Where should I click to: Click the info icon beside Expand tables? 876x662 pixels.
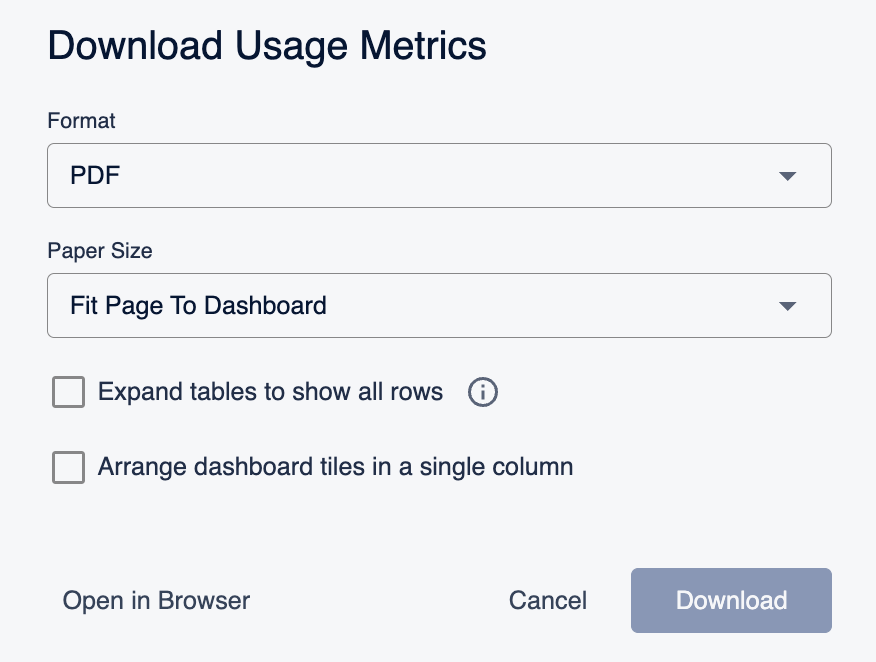tap(483, 392)
